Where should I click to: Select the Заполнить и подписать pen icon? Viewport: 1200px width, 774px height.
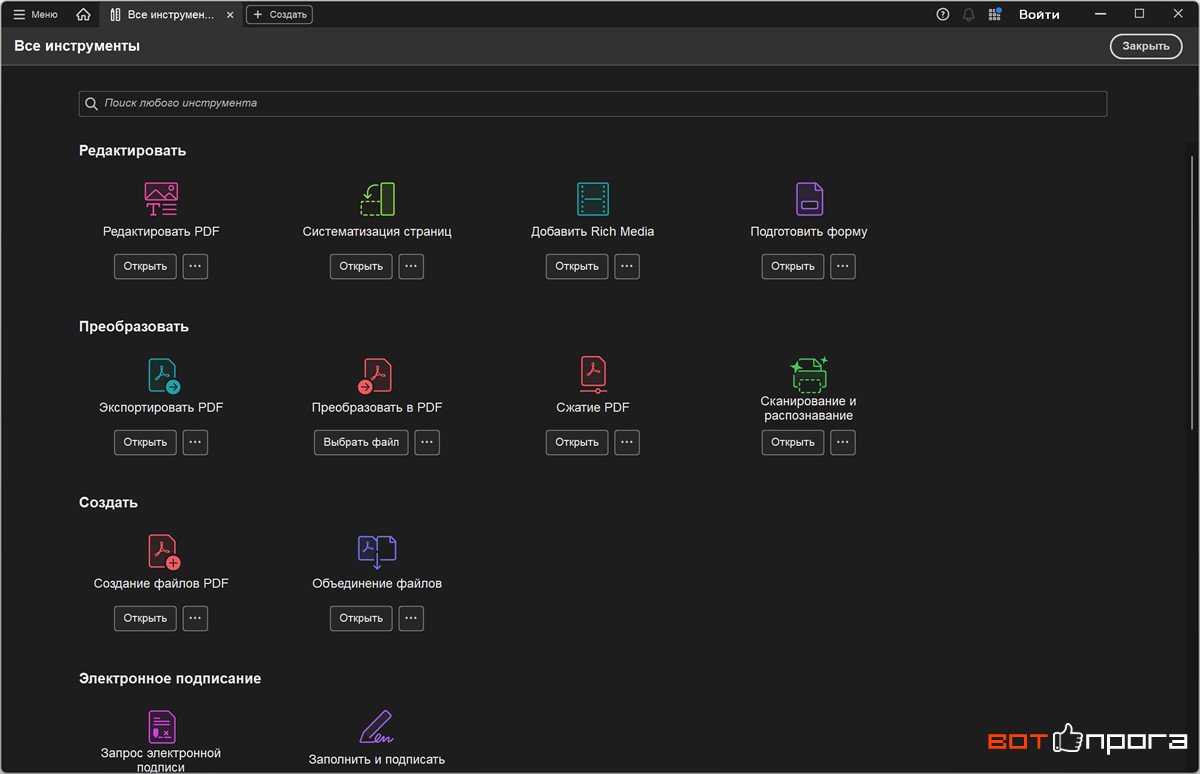[x=377, y=727]
